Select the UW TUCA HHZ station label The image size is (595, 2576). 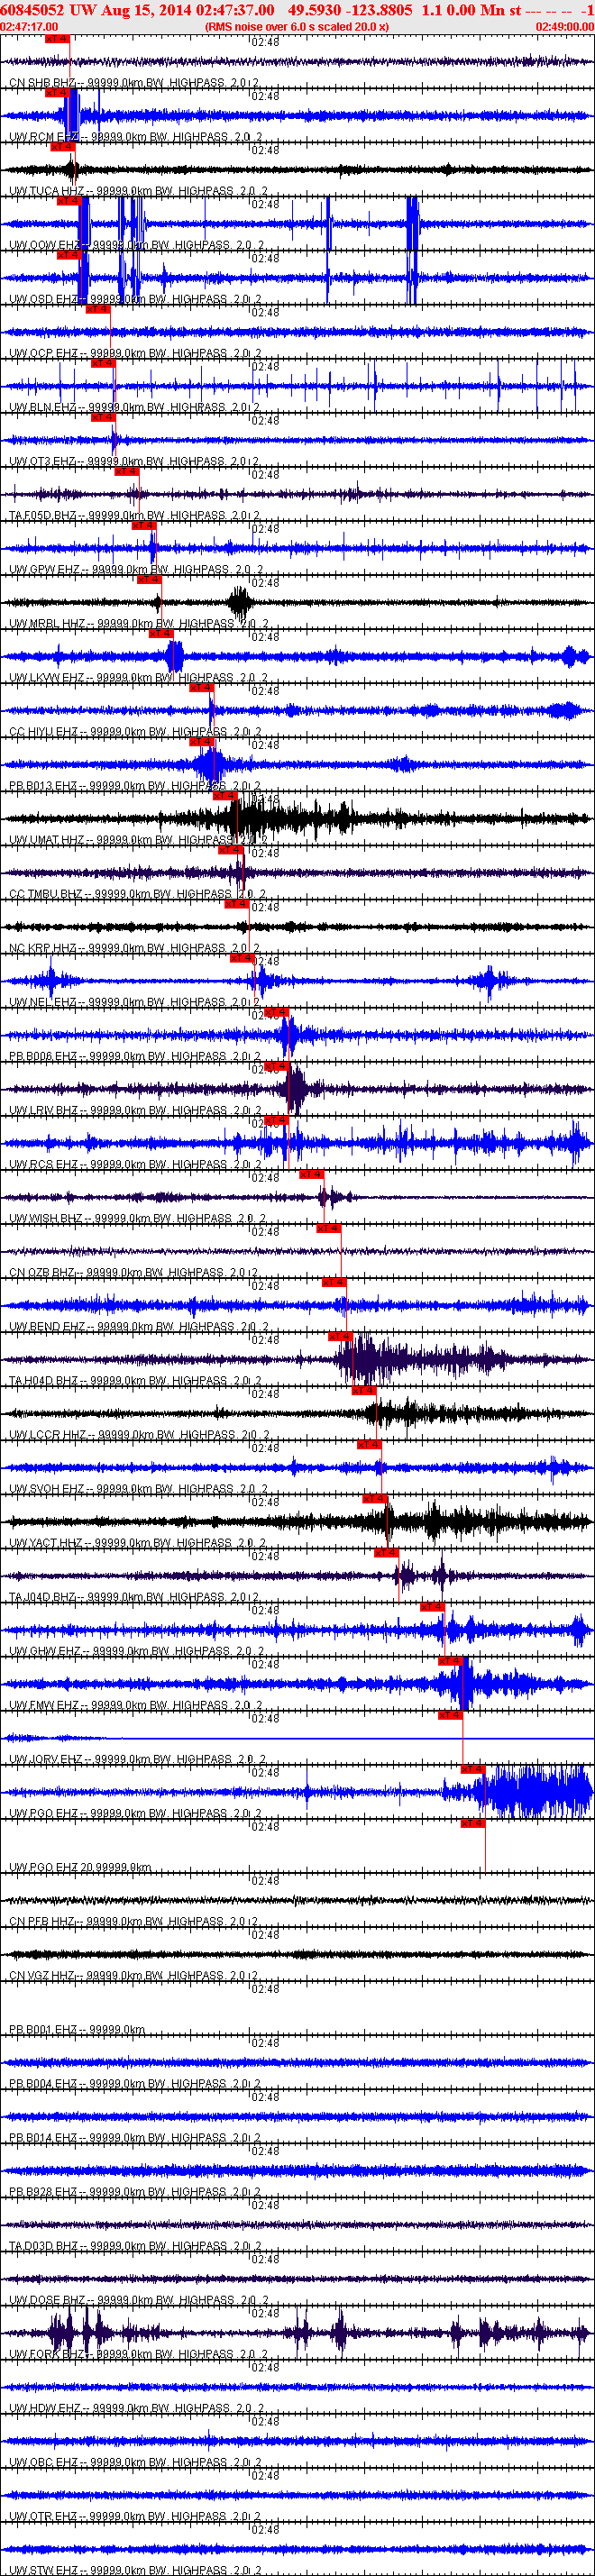138,191
